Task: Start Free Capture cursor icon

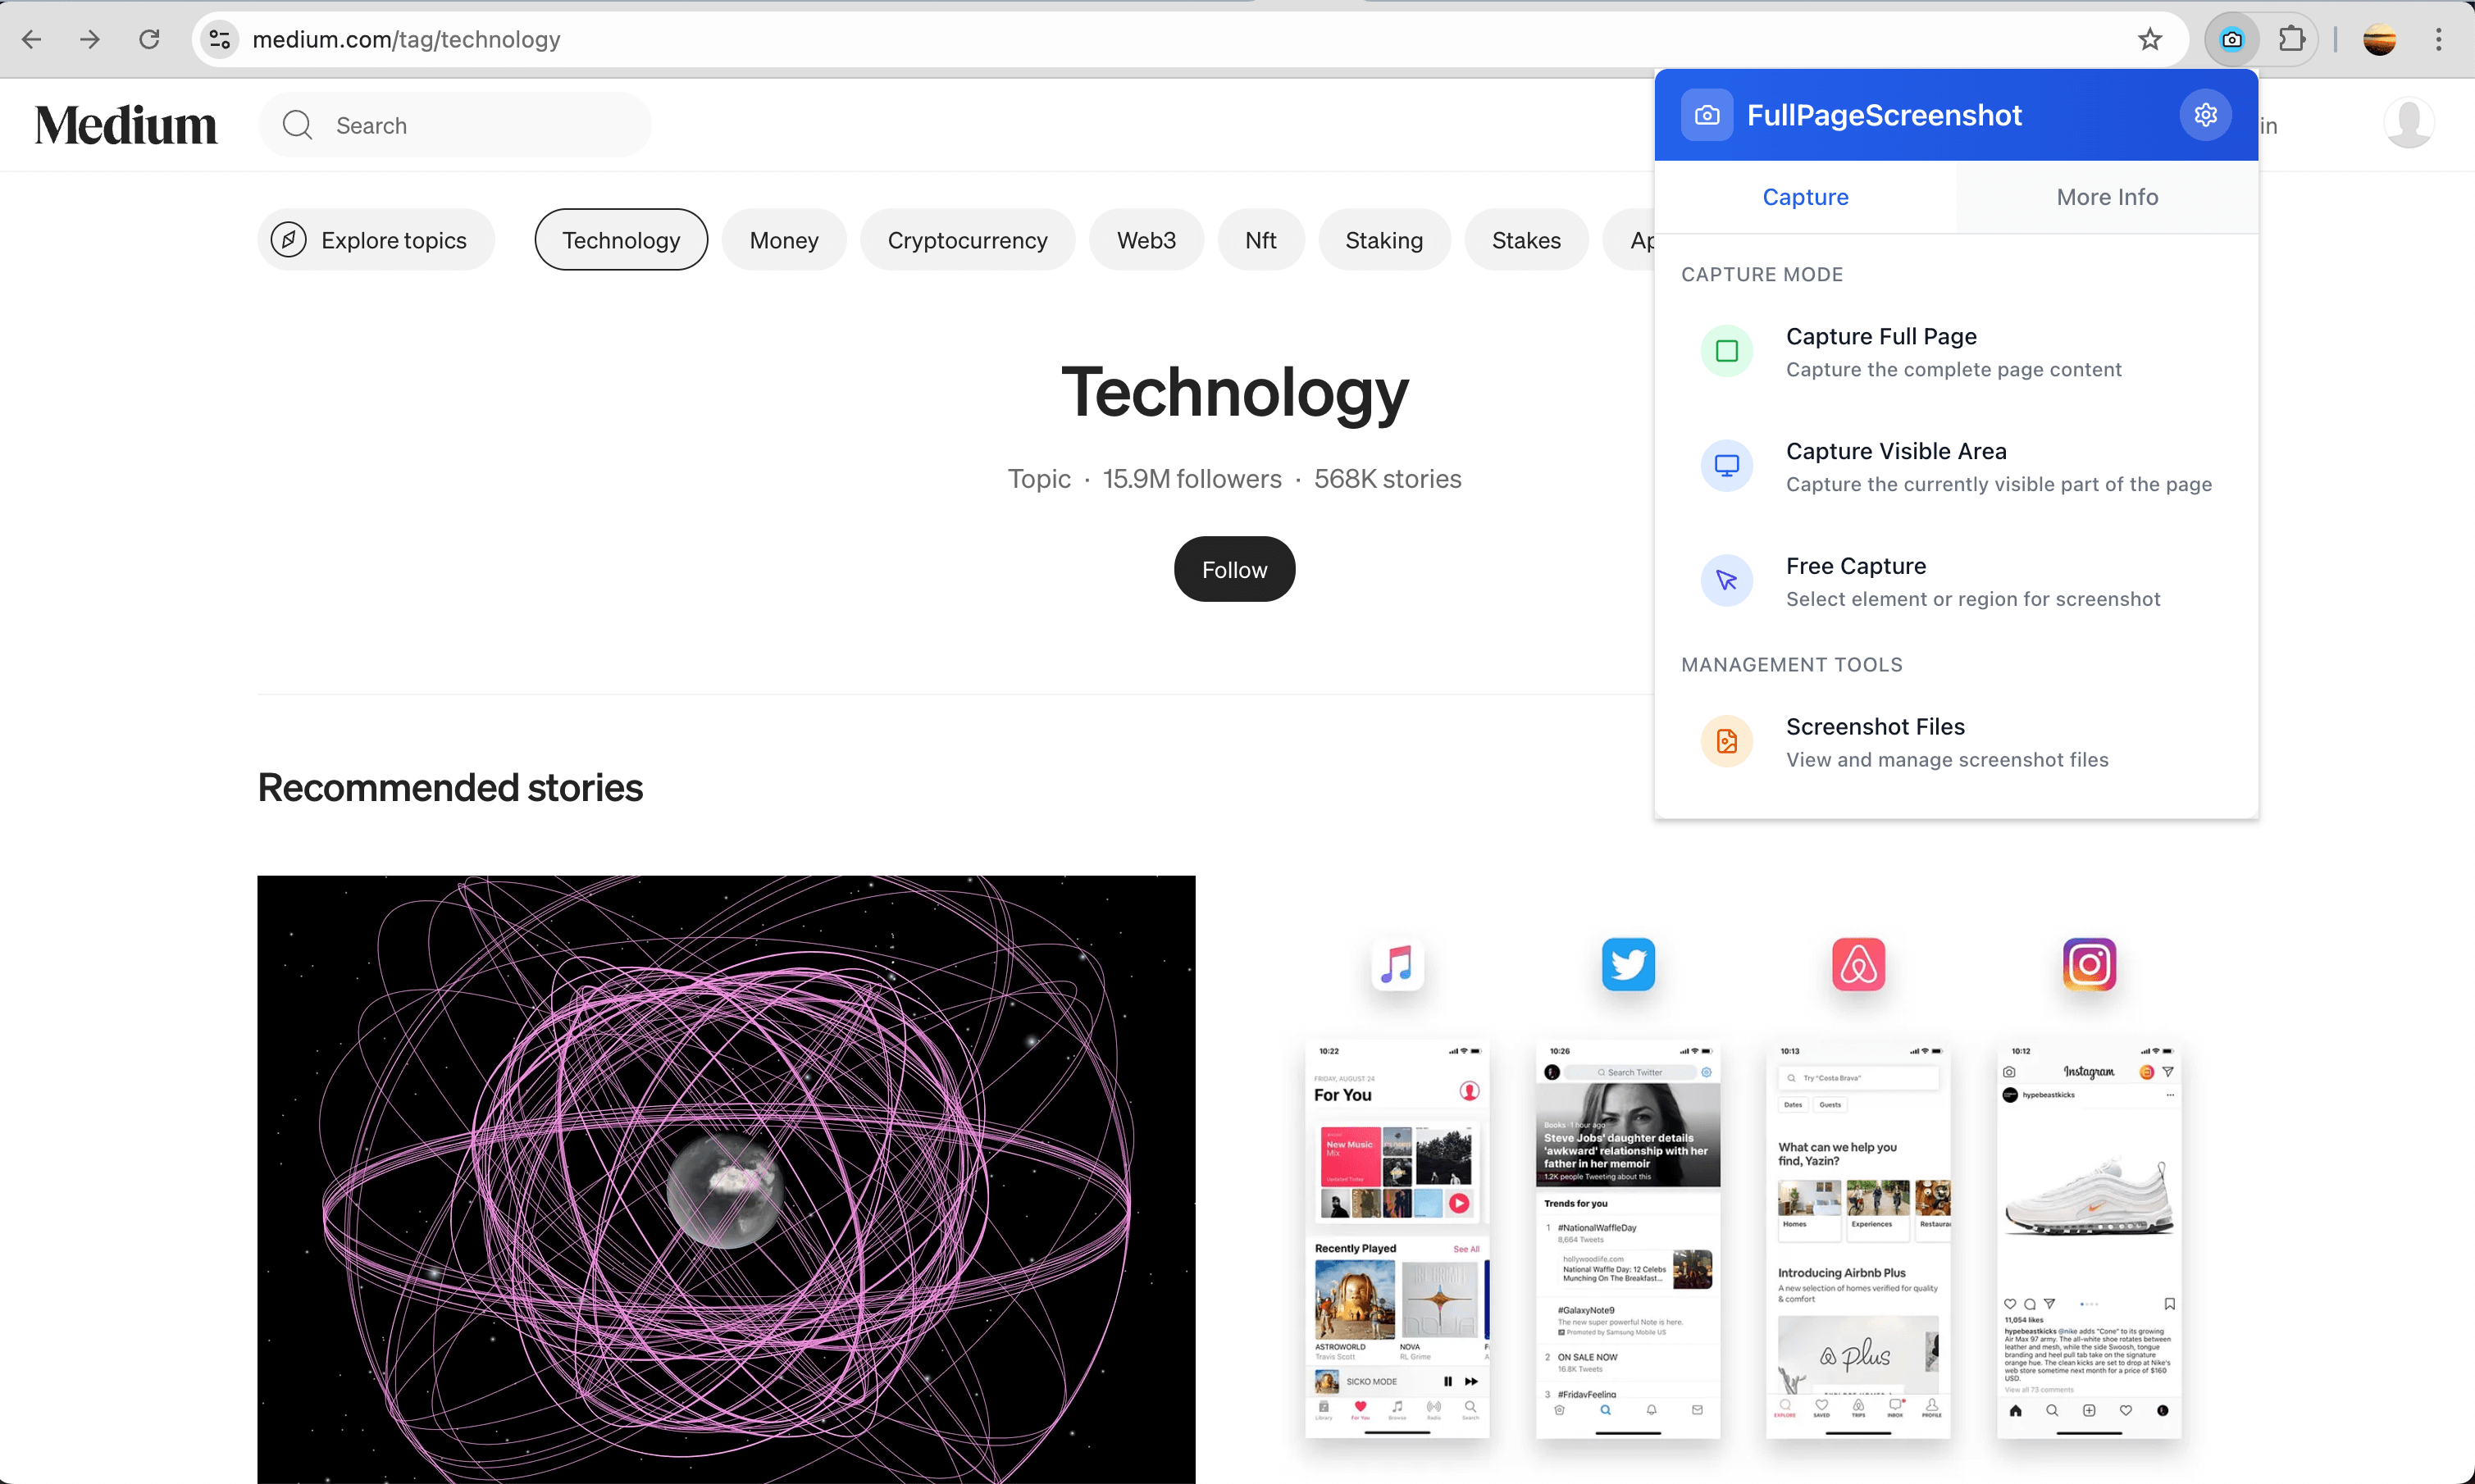Action: [1726, 580]
